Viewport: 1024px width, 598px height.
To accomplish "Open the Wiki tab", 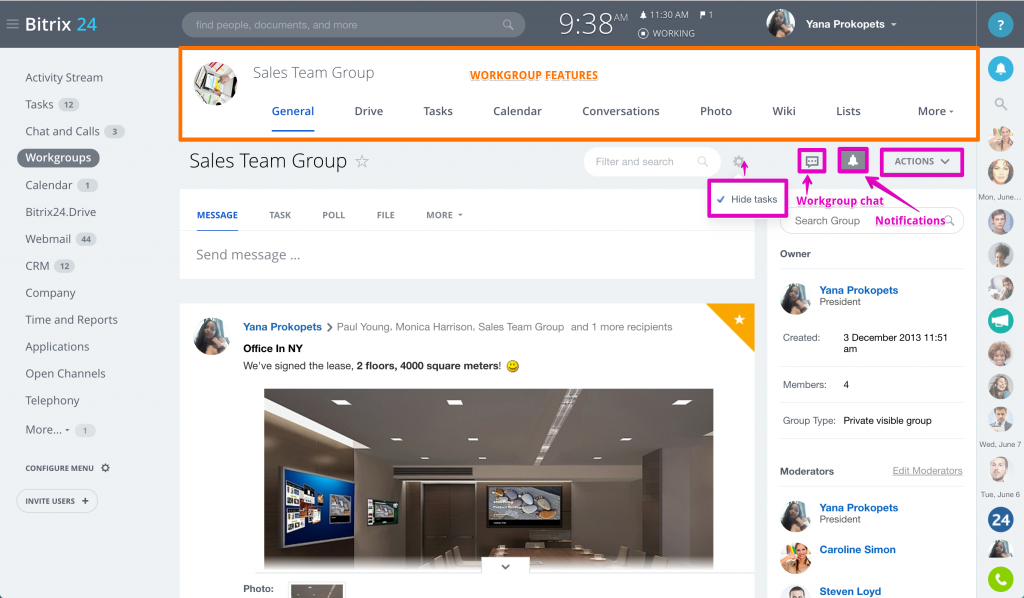I will pos(784,111).
